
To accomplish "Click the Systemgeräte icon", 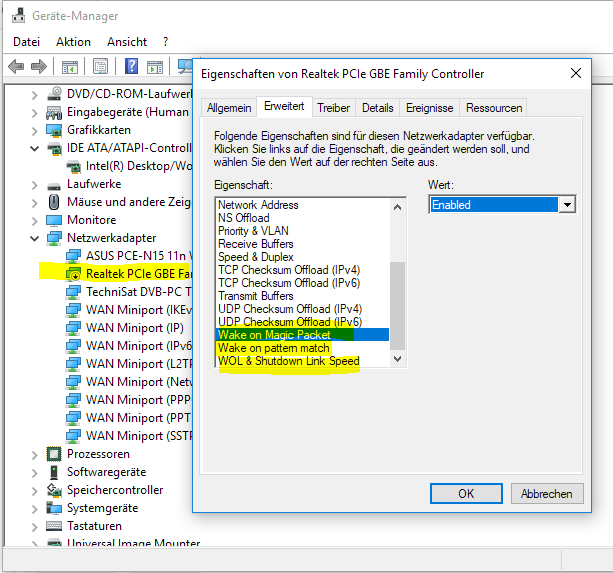I will tap(54, 508).
